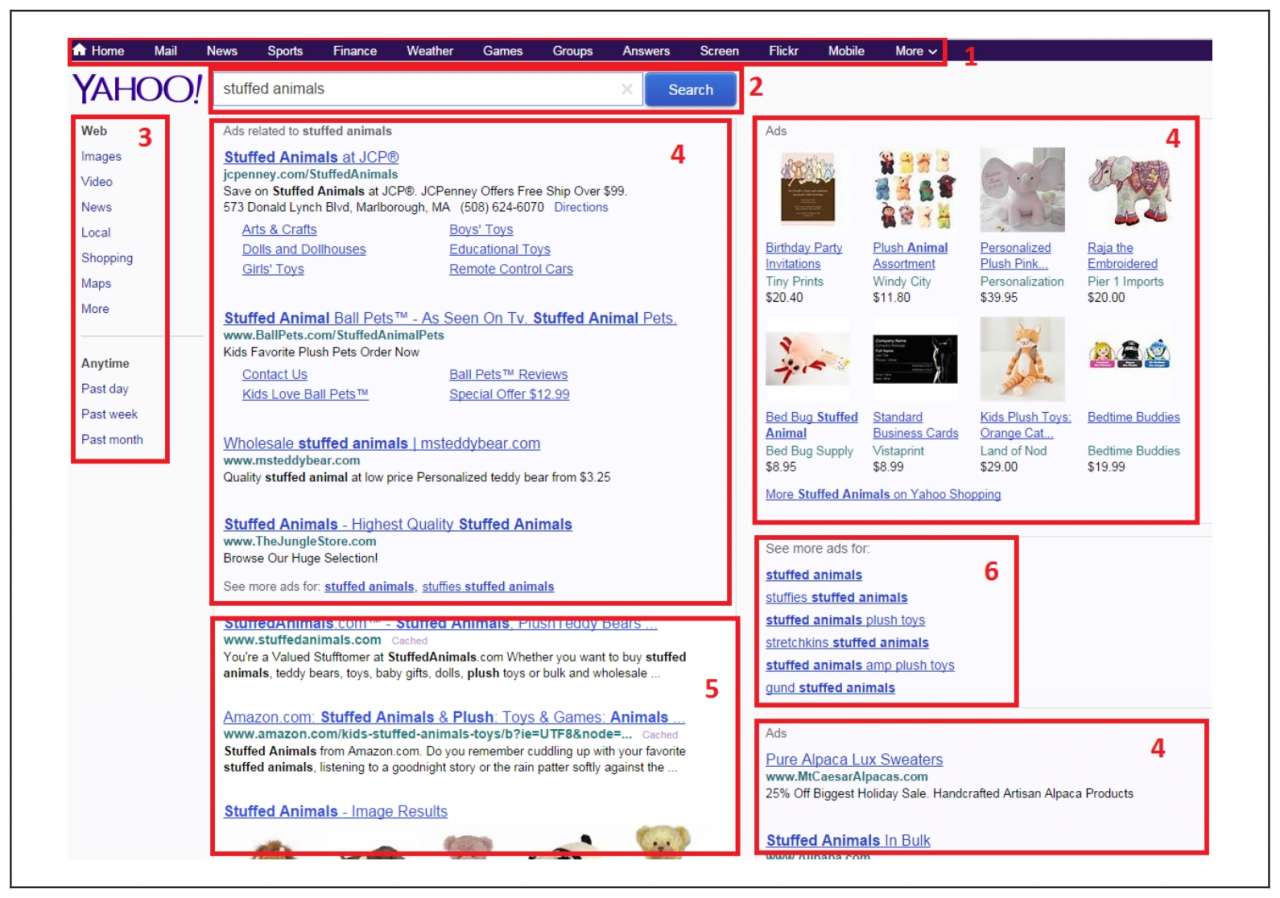
Task: Click Cached next to www.stuffedanimals.com
Action: coord(409,640)
